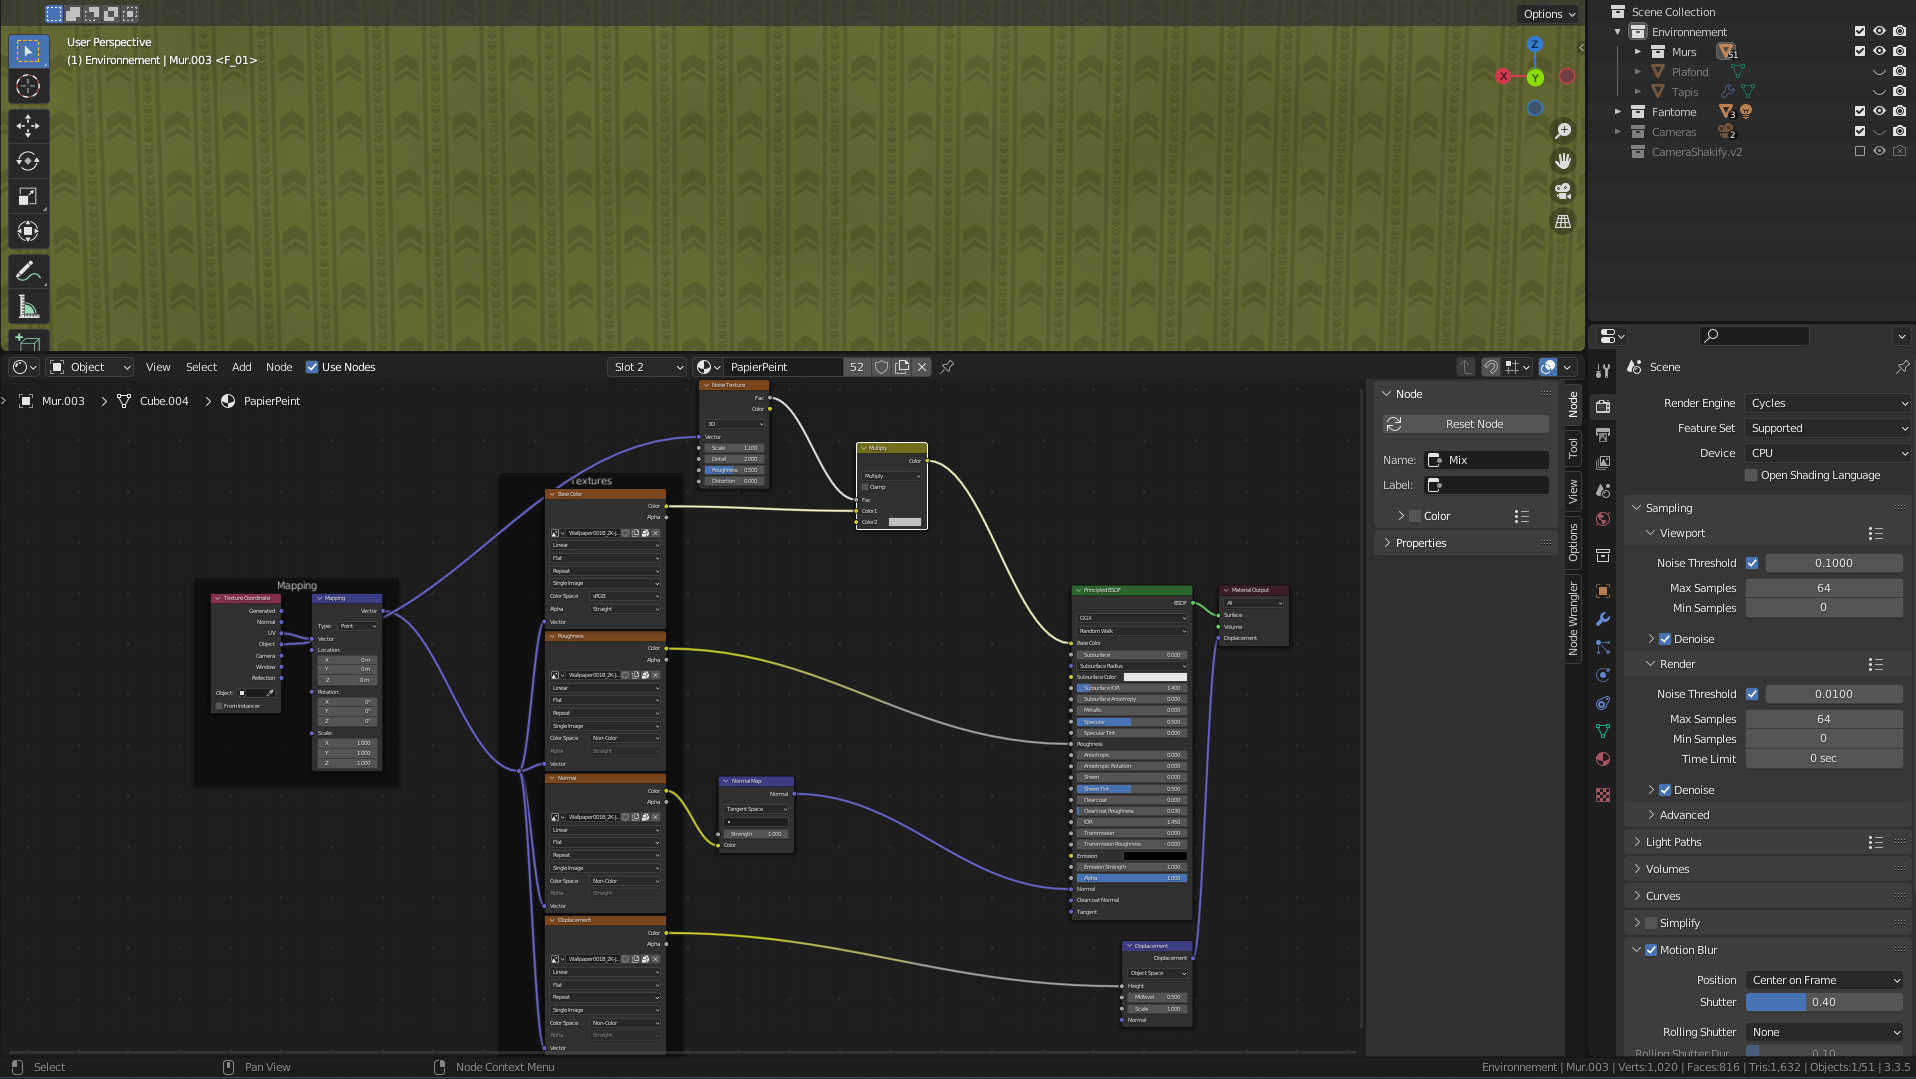
Task: Click the Measure tool icon
Action: click(x=28, y=307)
